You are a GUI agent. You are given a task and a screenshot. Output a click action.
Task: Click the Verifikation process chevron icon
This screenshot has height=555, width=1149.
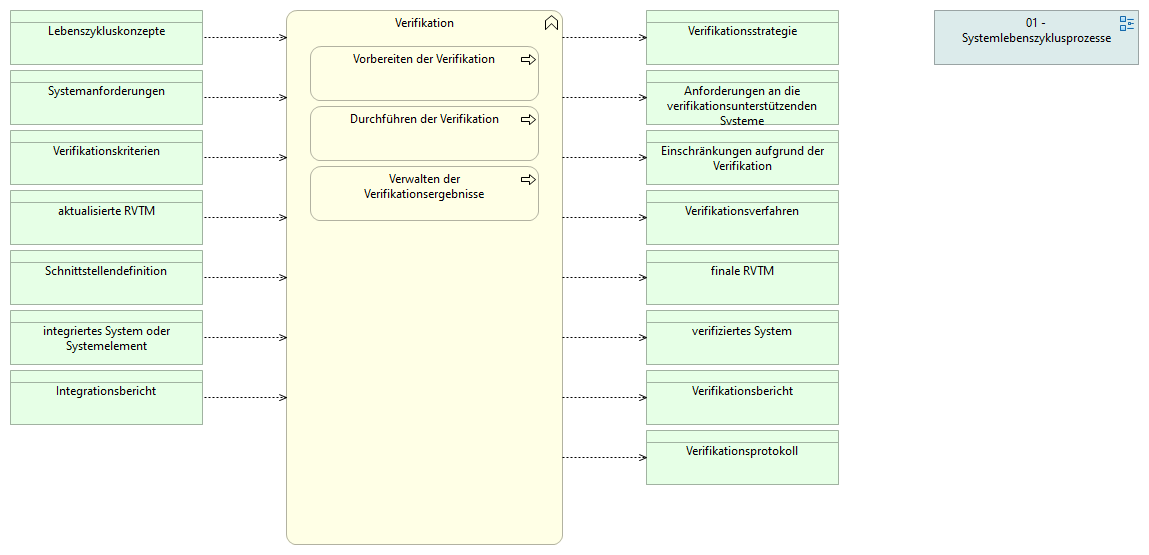[x=551, y=23]
